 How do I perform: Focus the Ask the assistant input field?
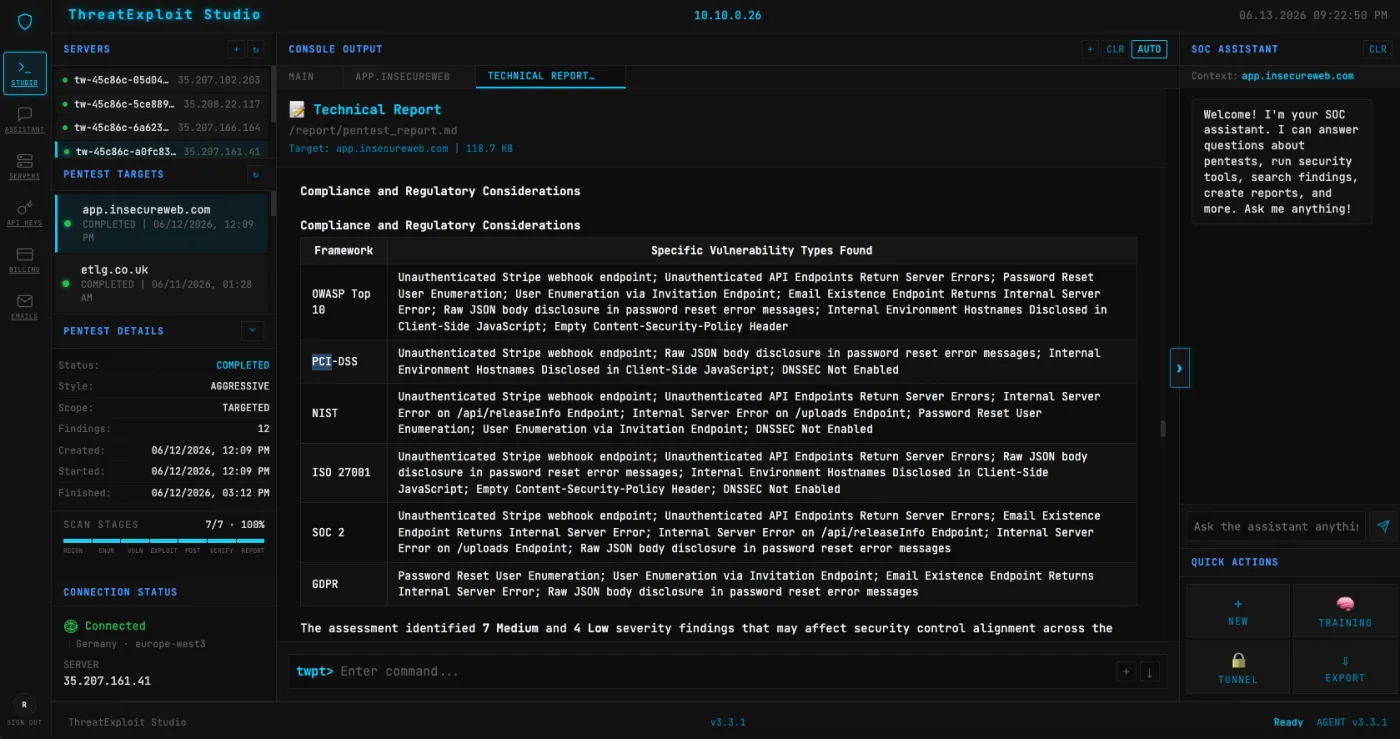pyautogui.click(x=1276, y=526)
